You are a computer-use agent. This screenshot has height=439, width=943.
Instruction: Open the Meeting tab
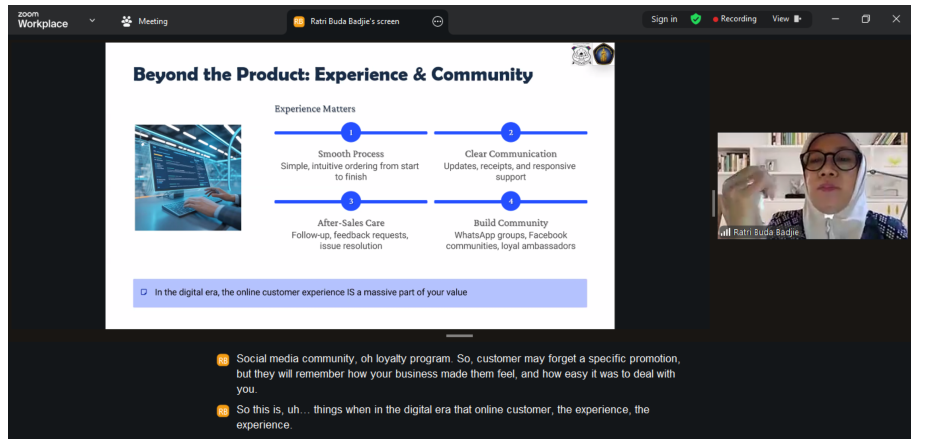tap(144, 21)
